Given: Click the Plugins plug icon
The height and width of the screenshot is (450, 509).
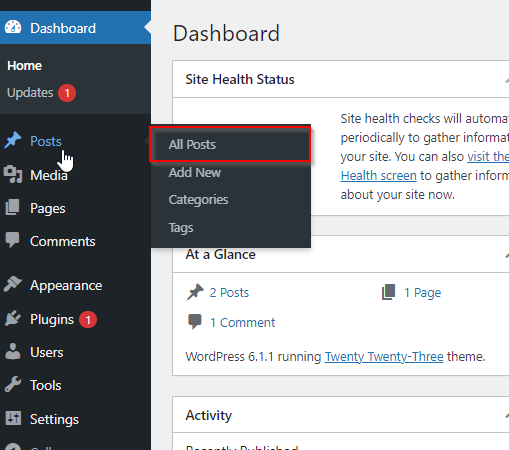Looking at the screenshot, I should point(13,318).
